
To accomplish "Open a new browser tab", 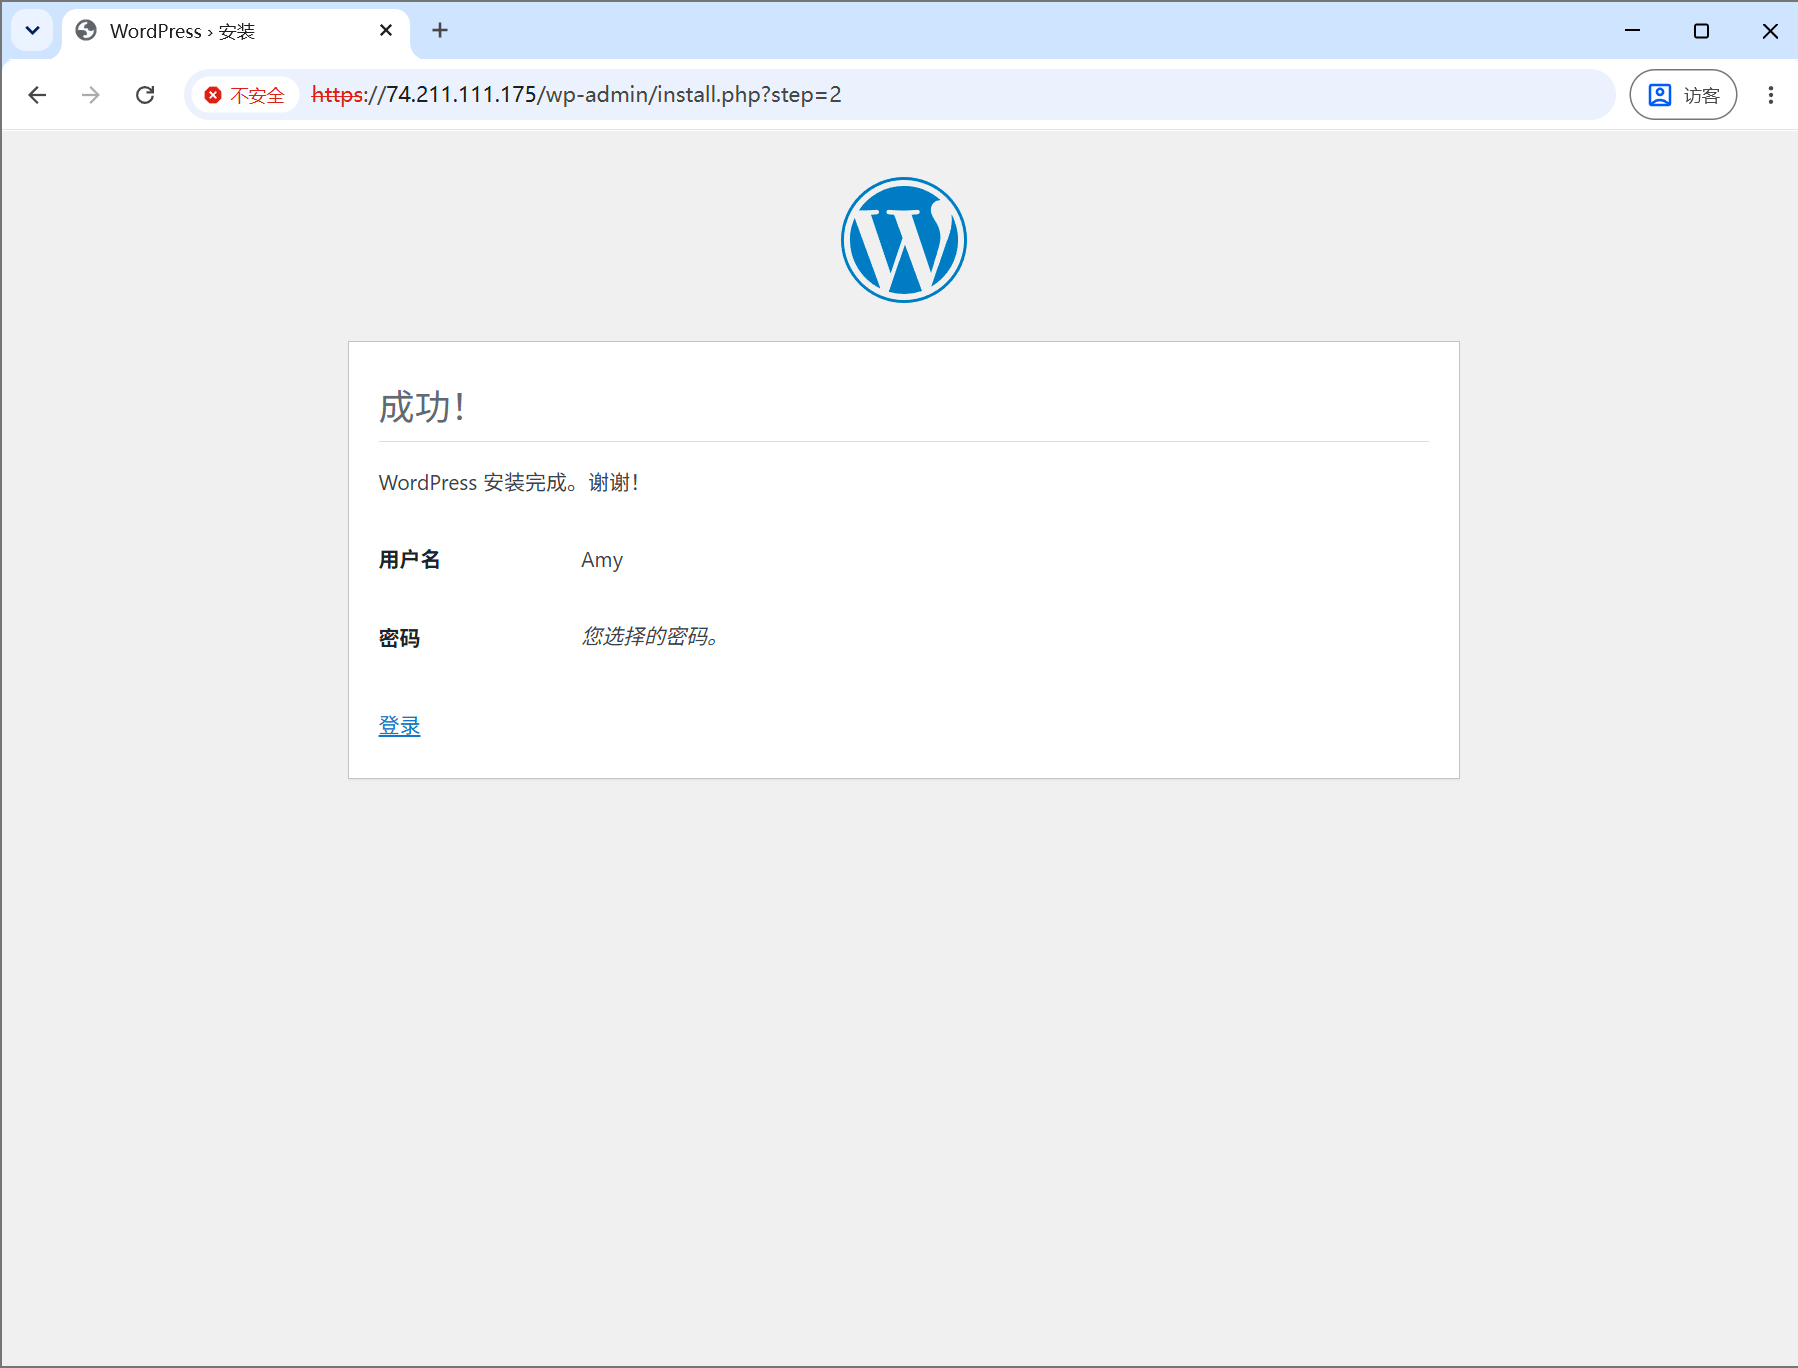I will (440, 31).
